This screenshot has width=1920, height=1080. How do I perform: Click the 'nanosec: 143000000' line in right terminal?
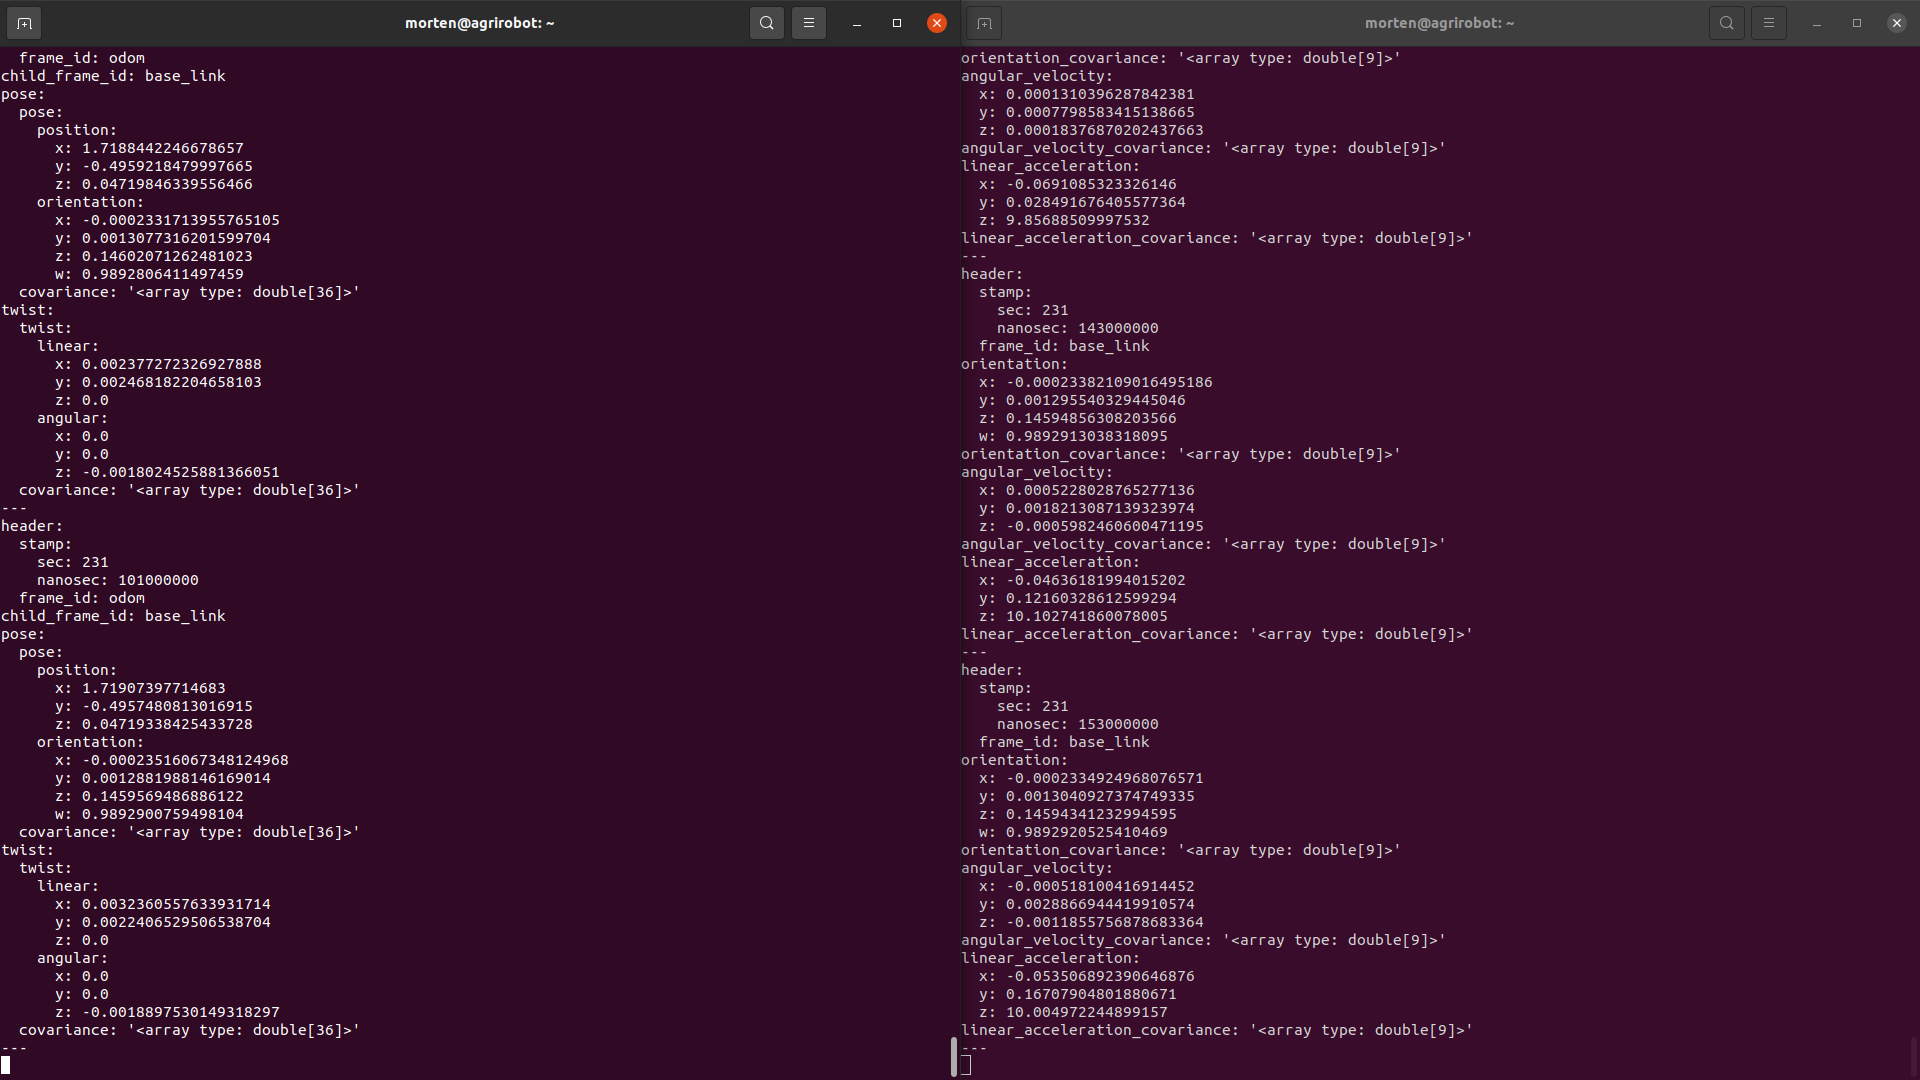click(x=1077, y=328)
